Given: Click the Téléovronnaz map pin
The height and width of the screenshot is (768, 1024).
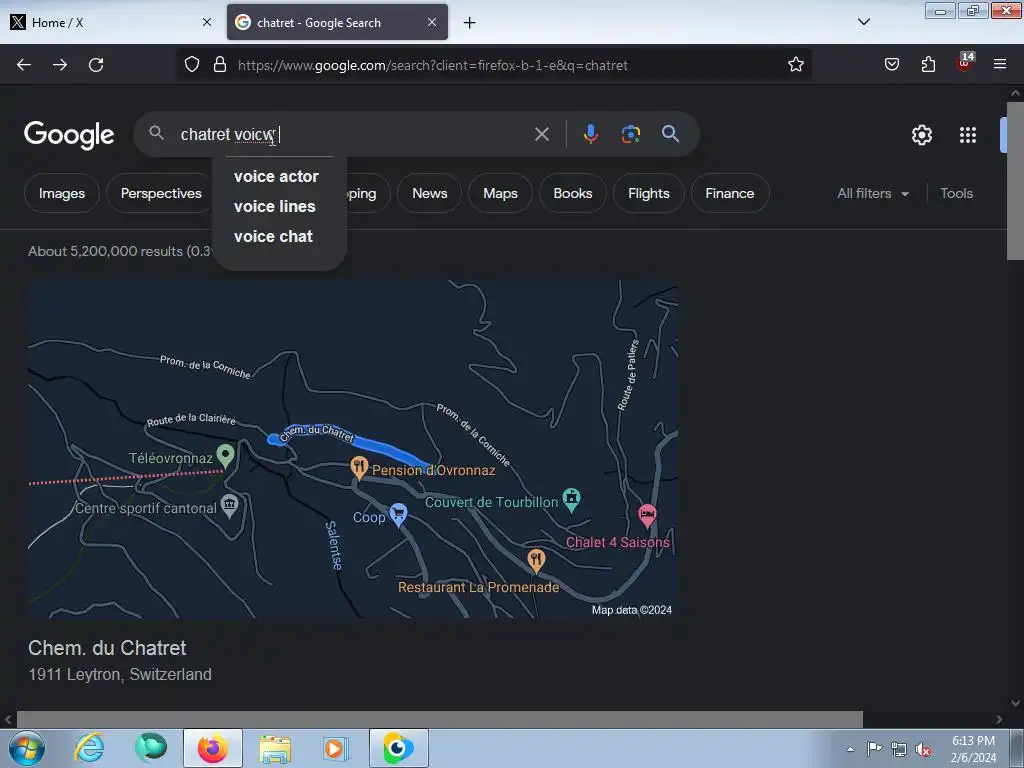Looking at the screenshot, I should (x=226, y=455).
